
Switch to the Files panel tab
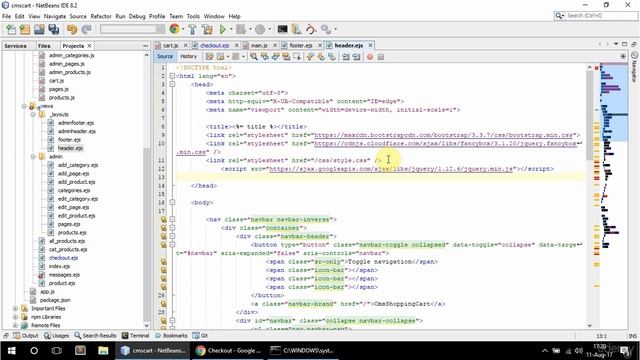click(44, 46)
